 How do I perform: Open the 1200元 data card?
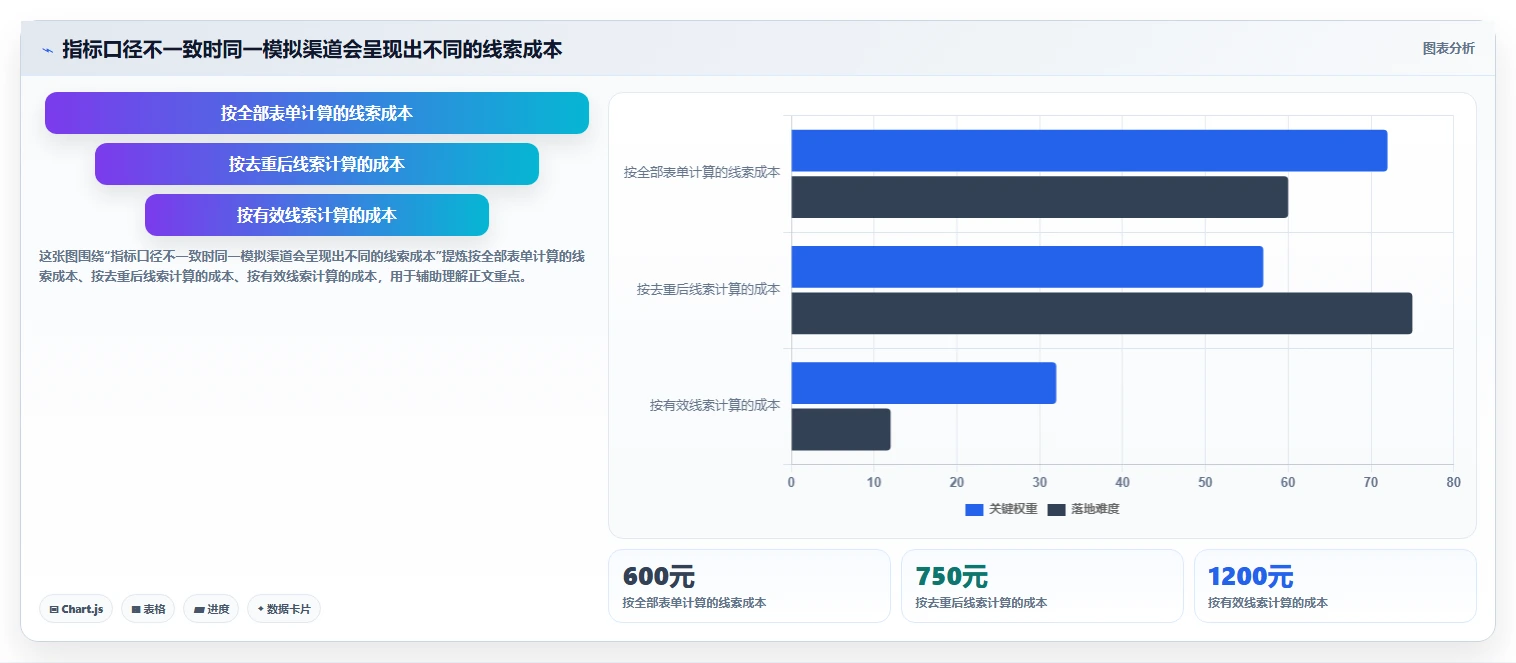[1335, 586]
